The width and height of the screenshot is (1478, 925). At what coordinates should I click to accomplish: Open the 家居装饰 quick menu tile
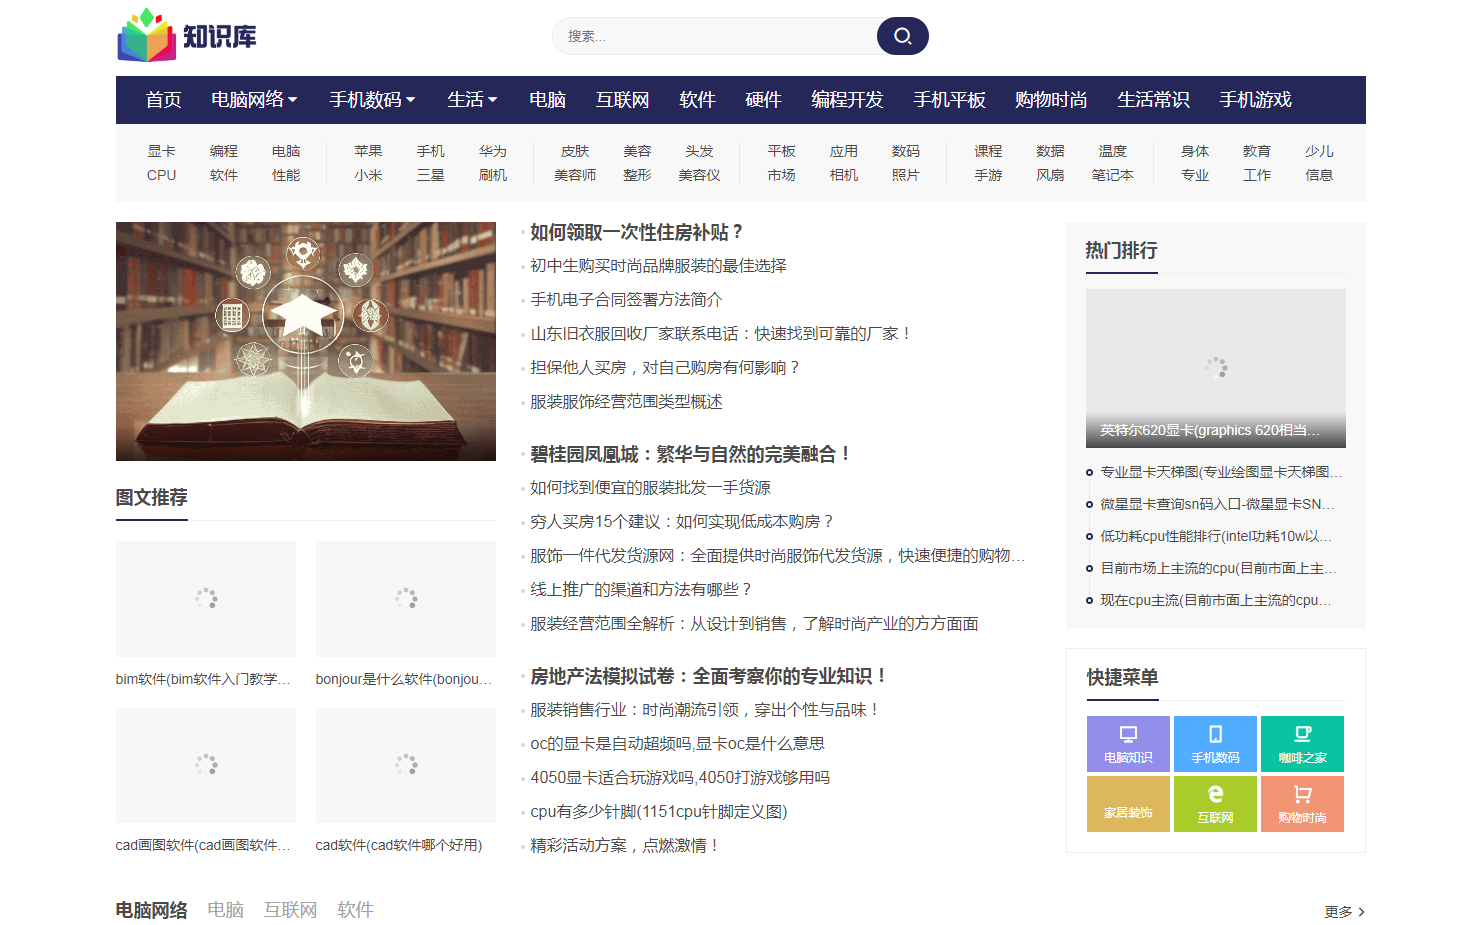point(1128,804)
